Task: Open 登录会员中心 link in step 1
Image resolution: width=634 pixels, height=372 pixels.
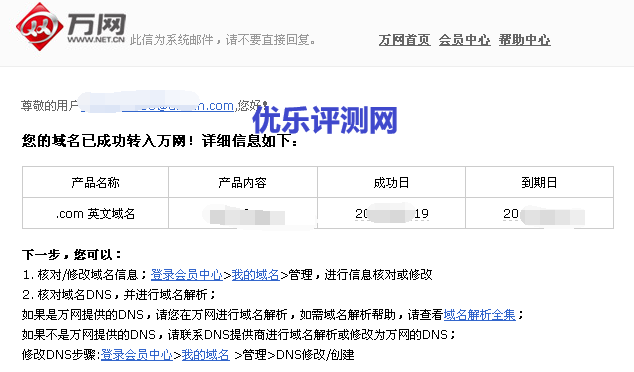Action: [187, 275]
